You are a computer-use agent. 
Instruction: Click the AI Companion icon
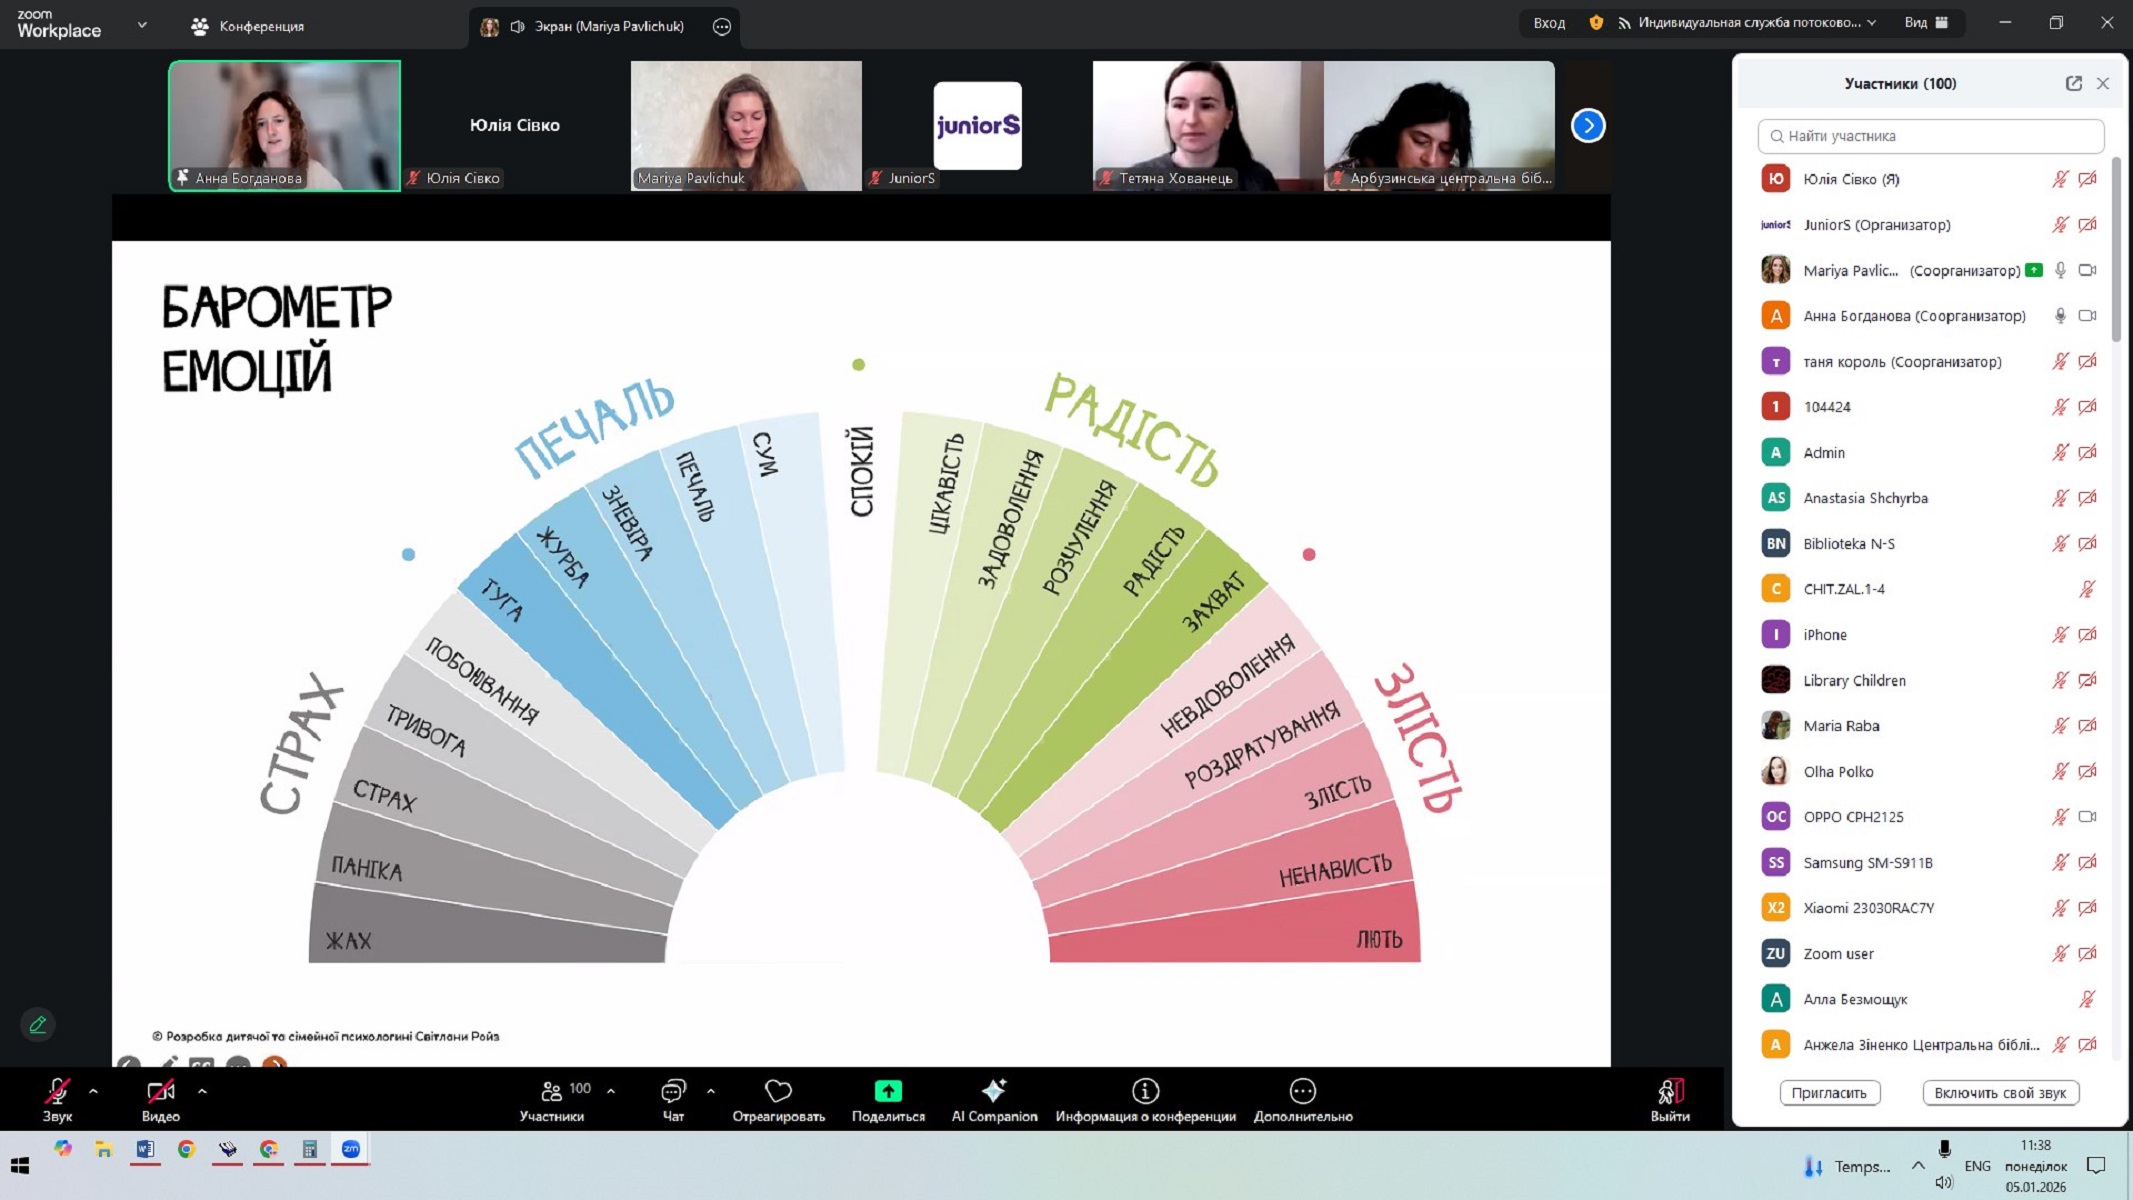993,1091
